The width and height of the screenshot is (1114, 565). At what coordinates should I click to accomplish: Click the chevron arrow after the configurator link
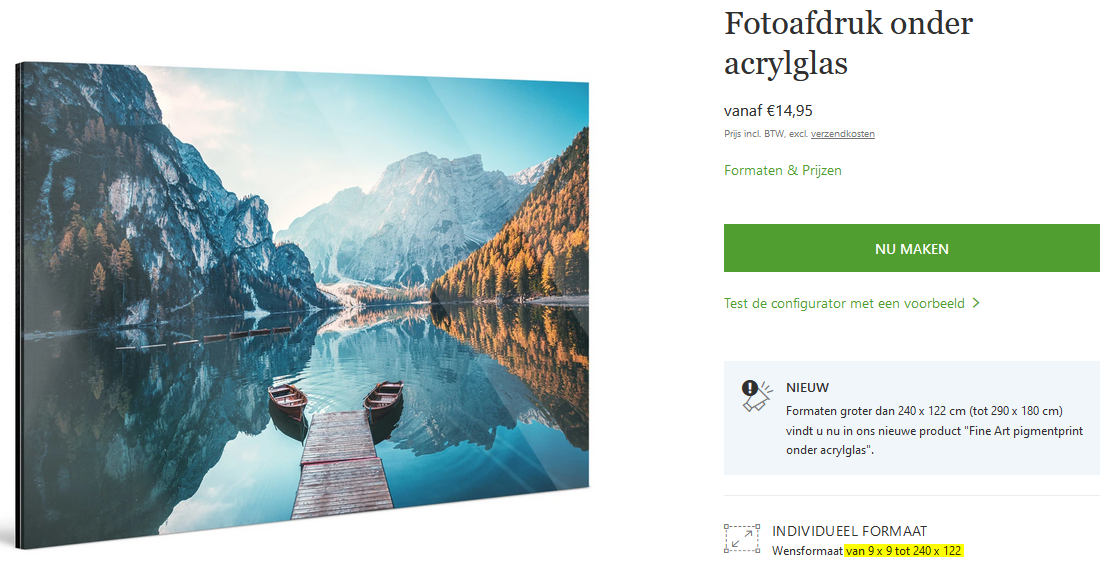976,303
